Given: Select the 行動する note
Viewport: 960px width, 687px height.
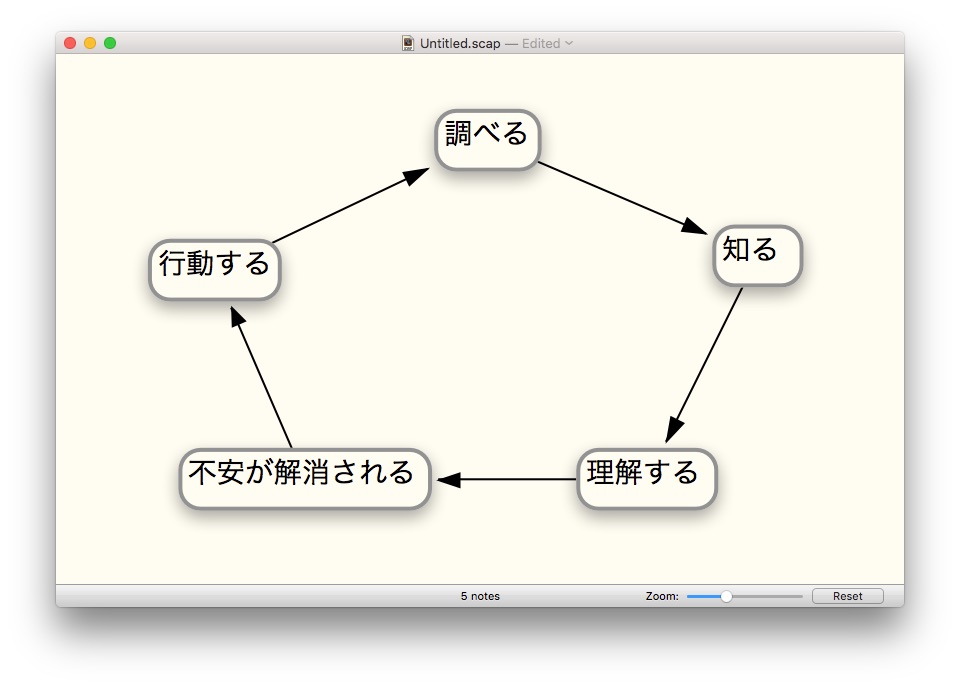Looking at the screenshot, I should pos(215,269).
